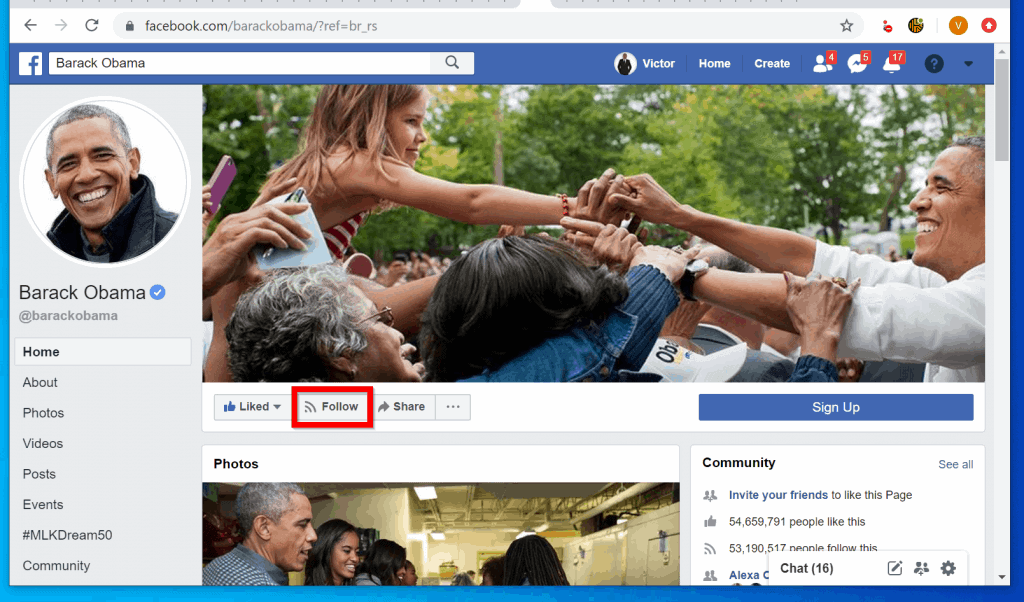Open Videos in the sidebar
The height and width of the screenshot is (602, 1024).
coord(42,443)
